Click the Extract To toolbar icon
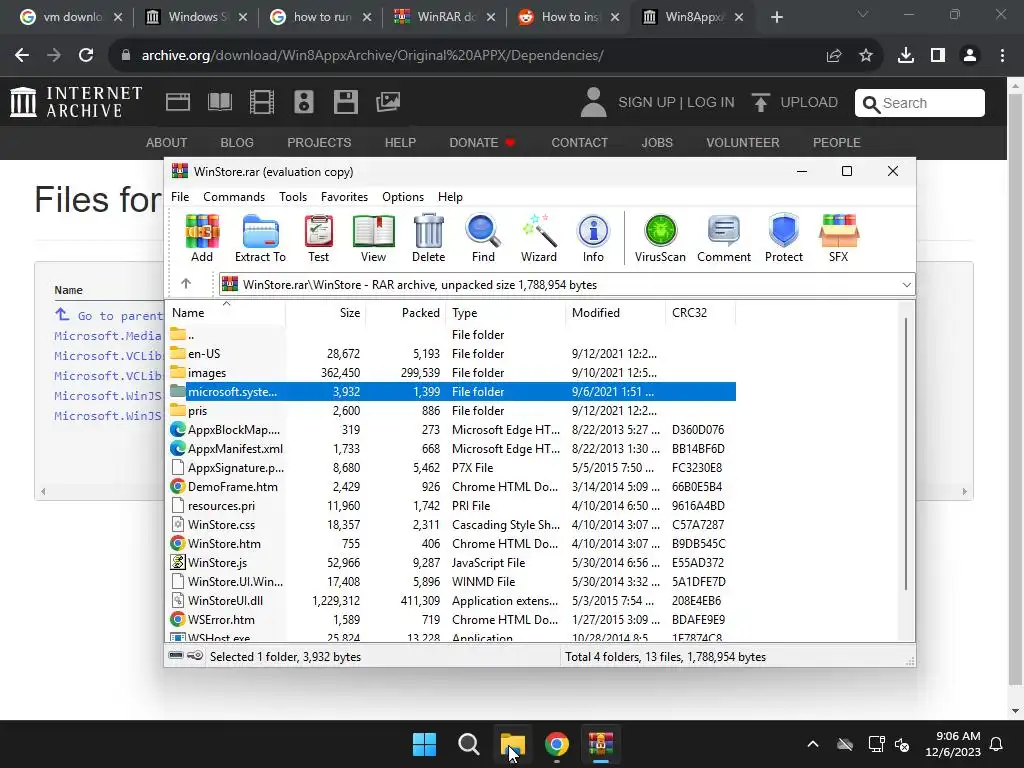1024x768 pixels. pos(260,238)
